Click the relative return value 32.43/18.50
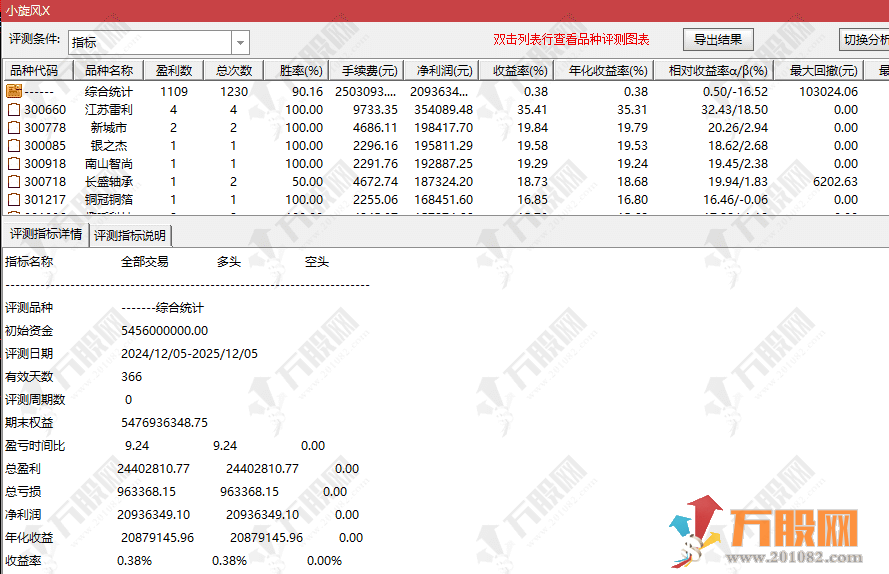 [x=735, y=109]
